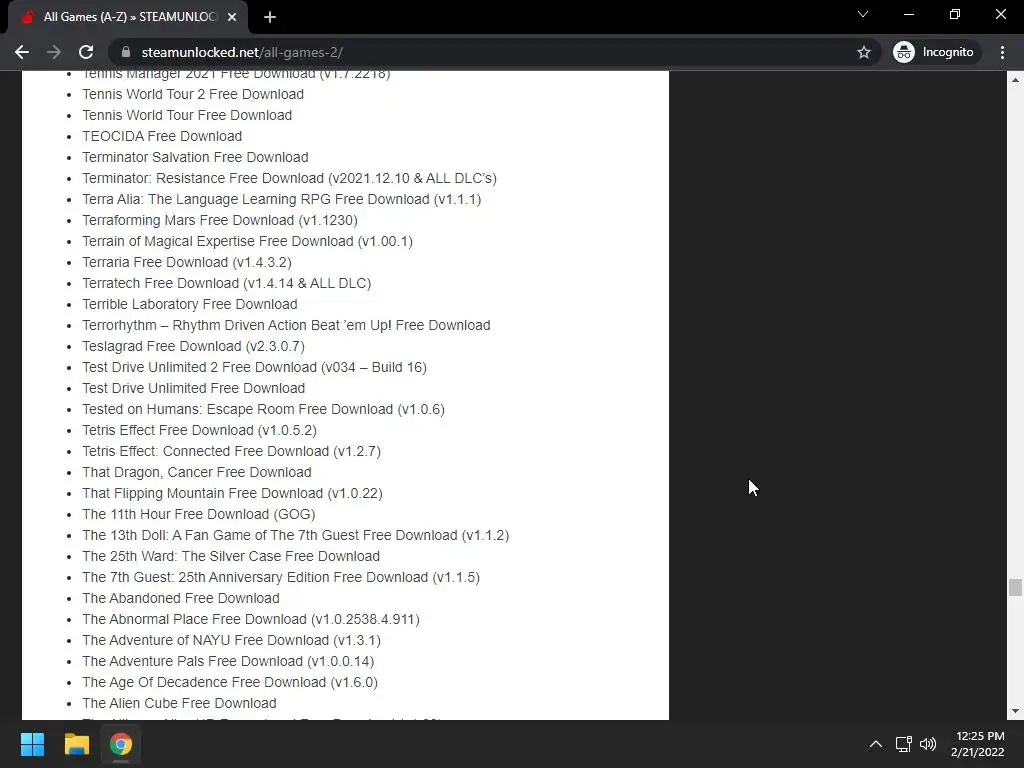The image size is (1024, 768).
Task: Bookmark this page with the star
Action: [863, 52]
